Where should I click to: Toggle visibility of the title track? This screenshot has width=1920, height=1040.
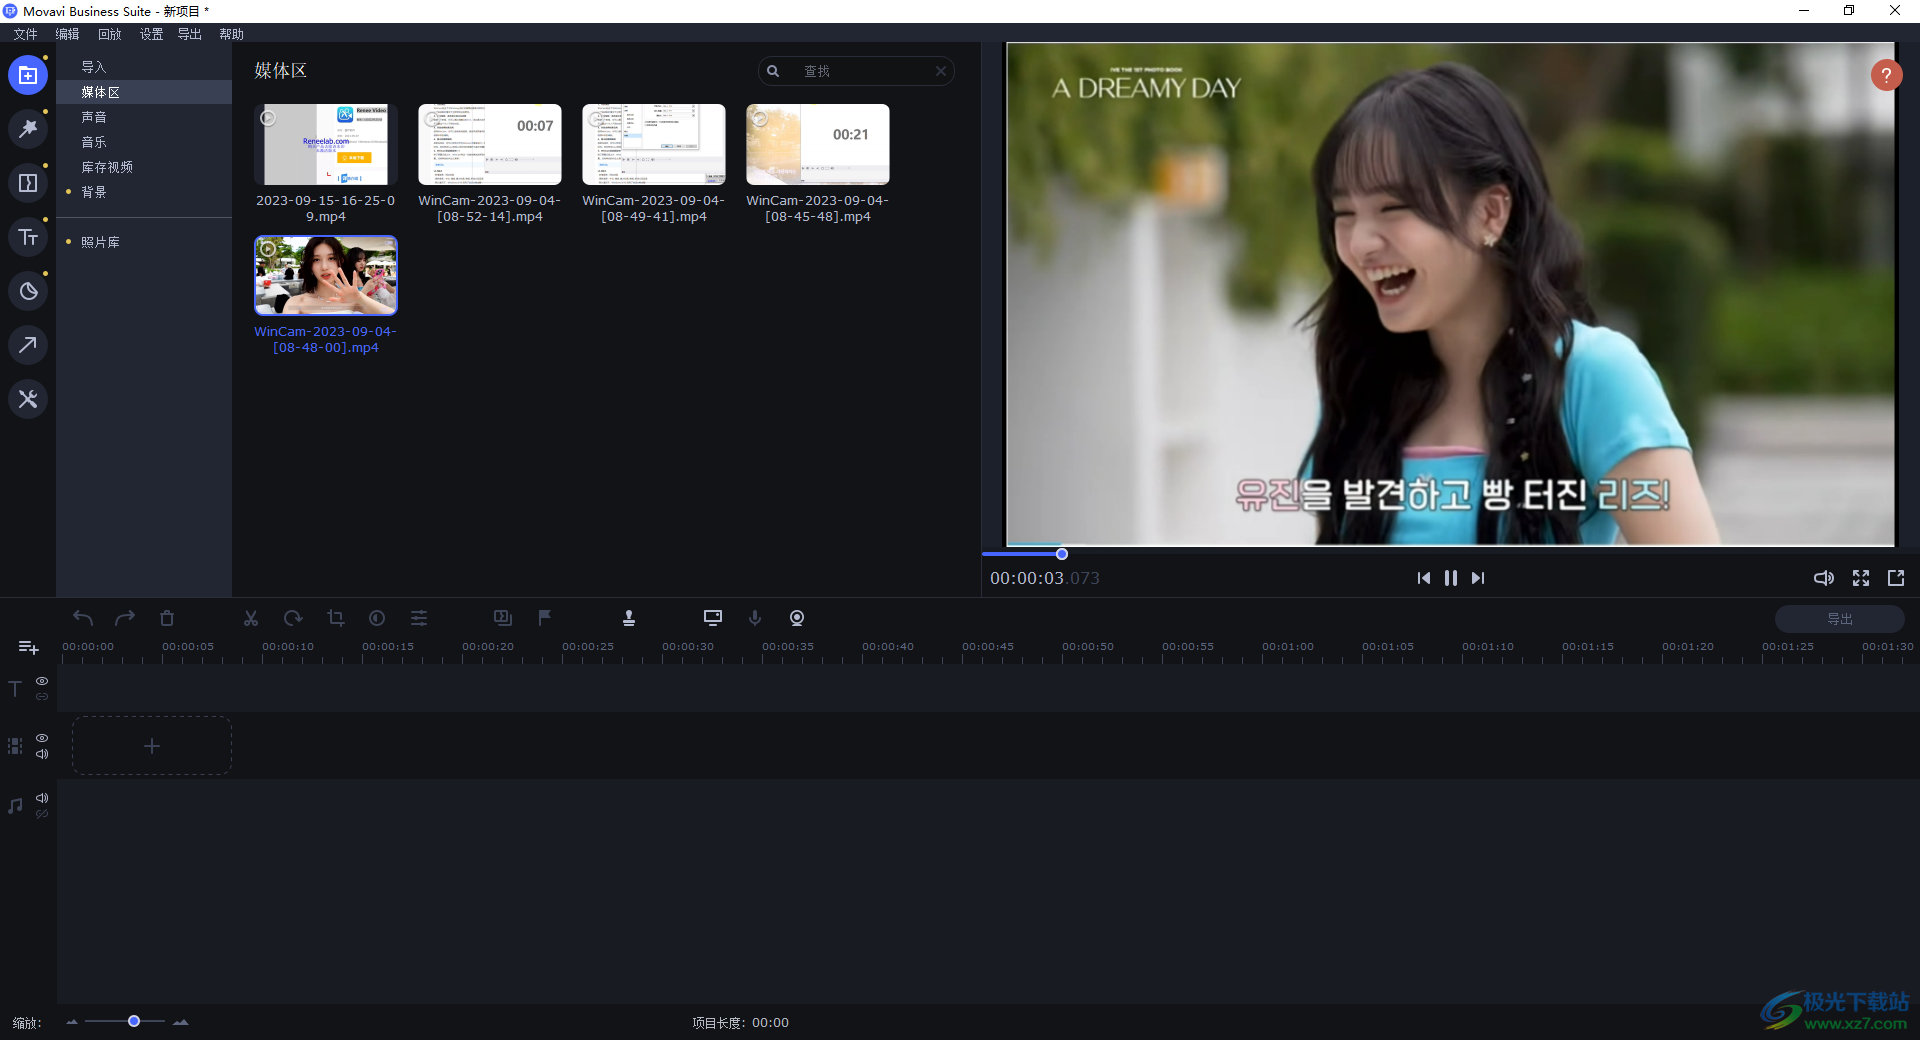42,681
